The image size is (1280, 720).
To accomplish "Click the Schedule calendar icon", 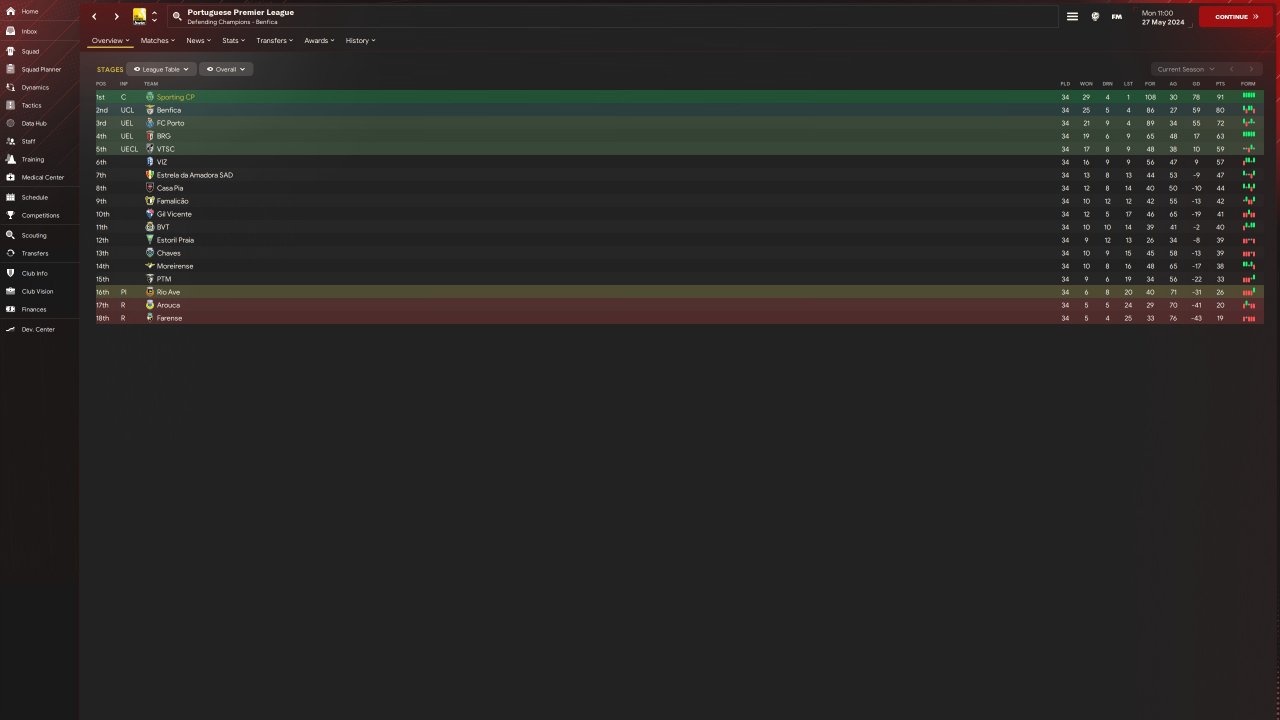I will pos(10,197).
